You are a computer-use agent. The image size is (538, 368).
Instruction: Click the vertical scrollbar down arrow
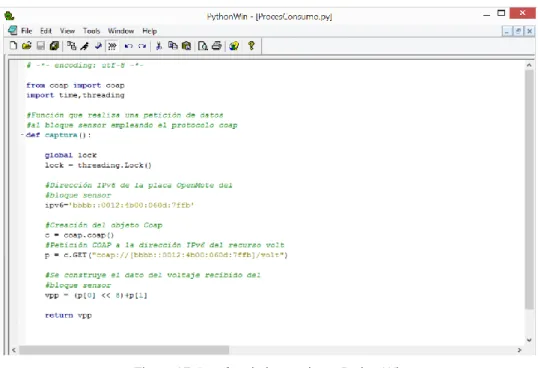click(x=529, y=340)
